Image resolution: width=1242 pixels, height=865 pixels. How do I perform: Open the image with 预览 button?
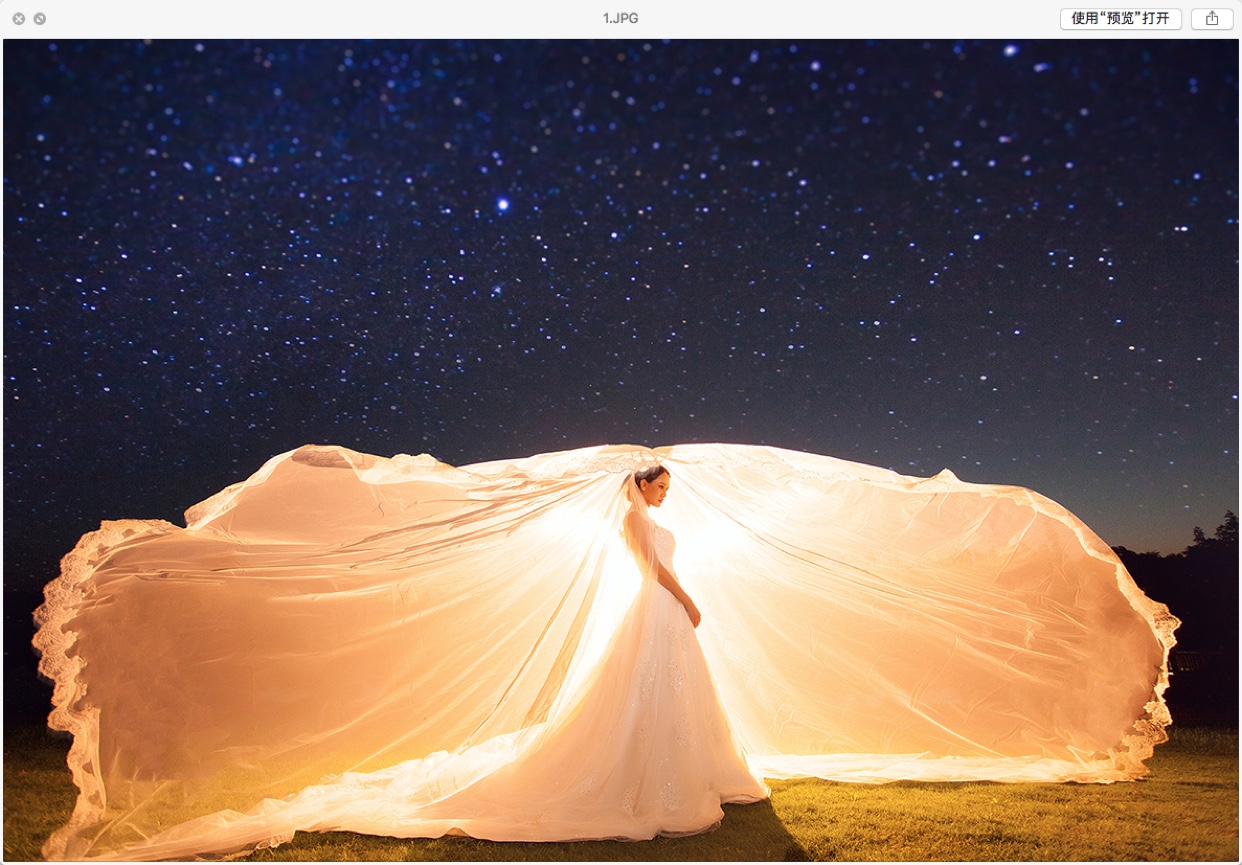[x=1121, y=19]
